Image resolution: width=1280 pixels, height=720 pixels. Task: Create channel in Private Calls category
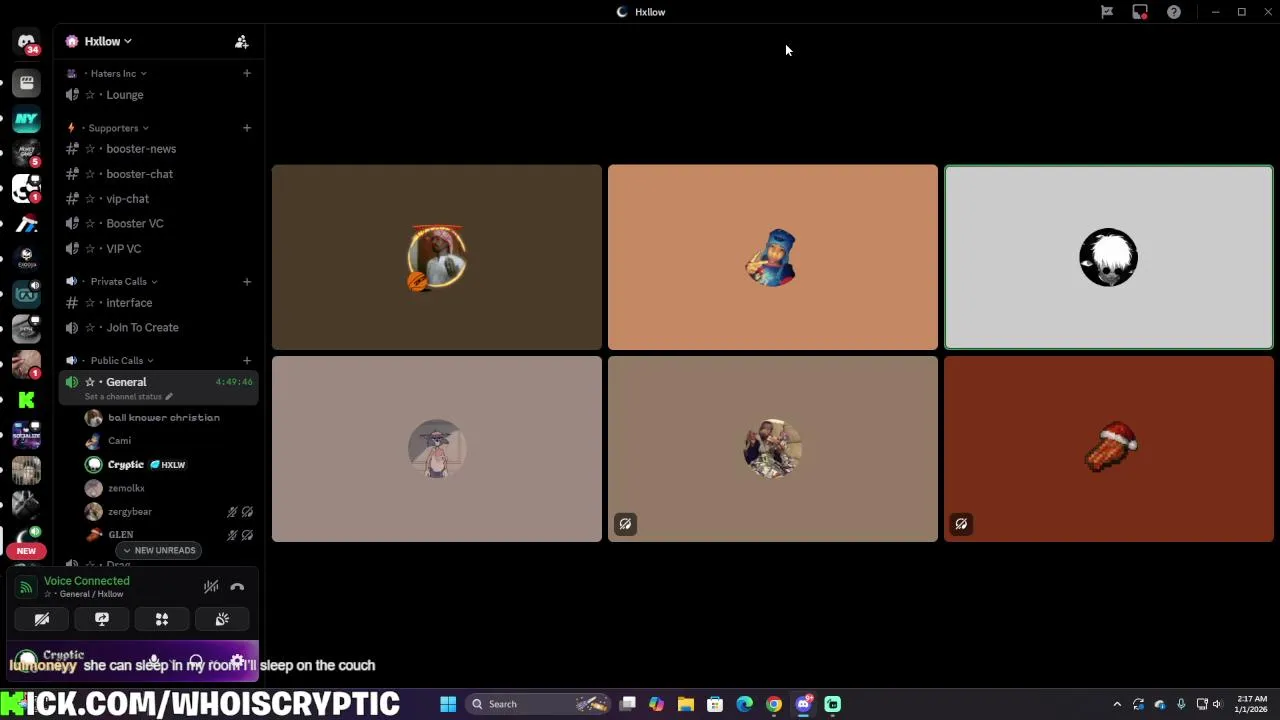pyautogui.click(x=247, y=281)
